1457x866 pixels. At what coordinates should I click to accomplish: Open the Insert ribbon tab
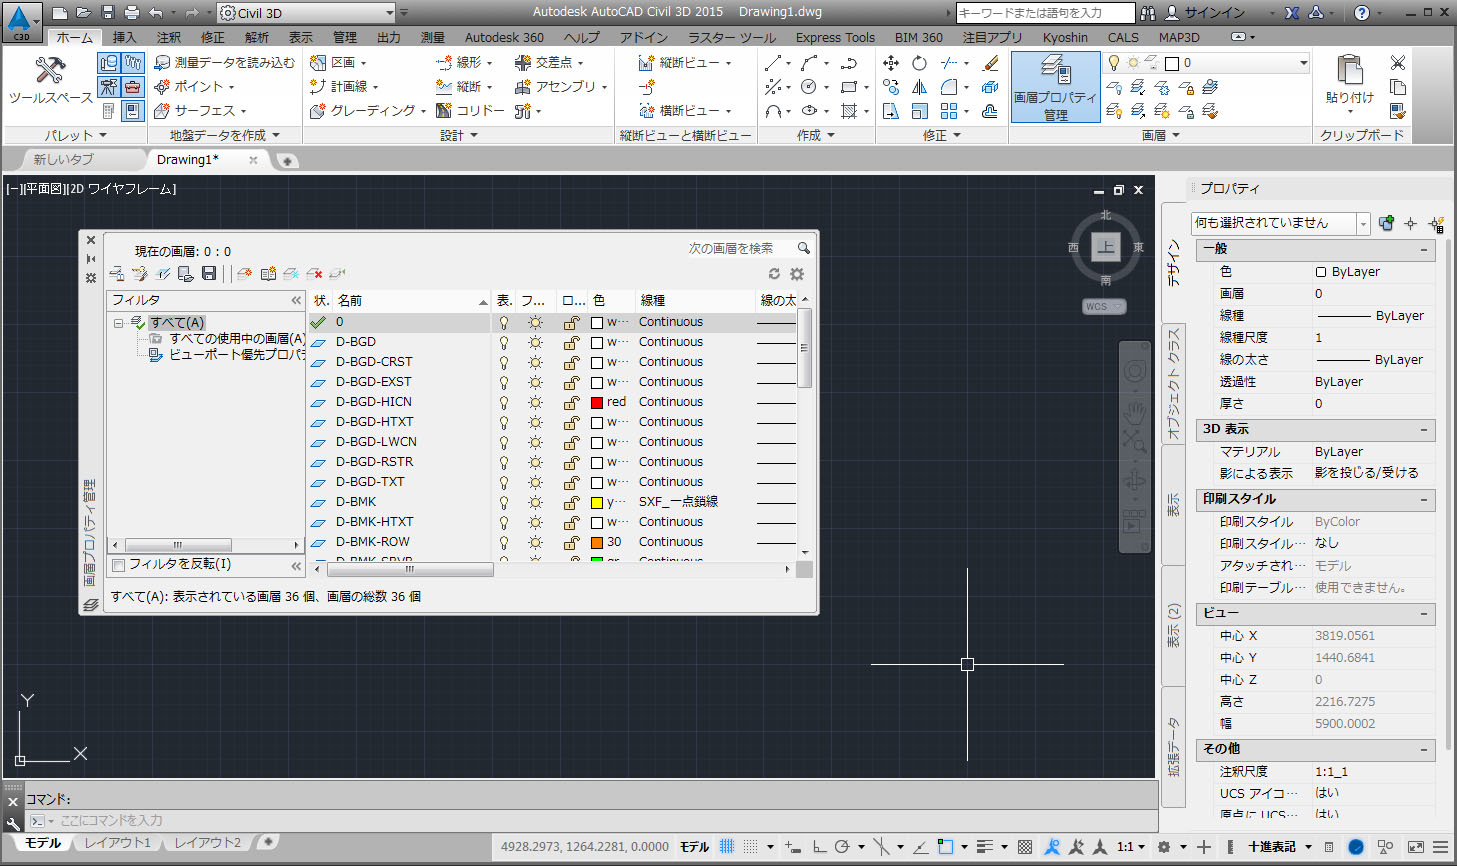[x=124, y=37]
